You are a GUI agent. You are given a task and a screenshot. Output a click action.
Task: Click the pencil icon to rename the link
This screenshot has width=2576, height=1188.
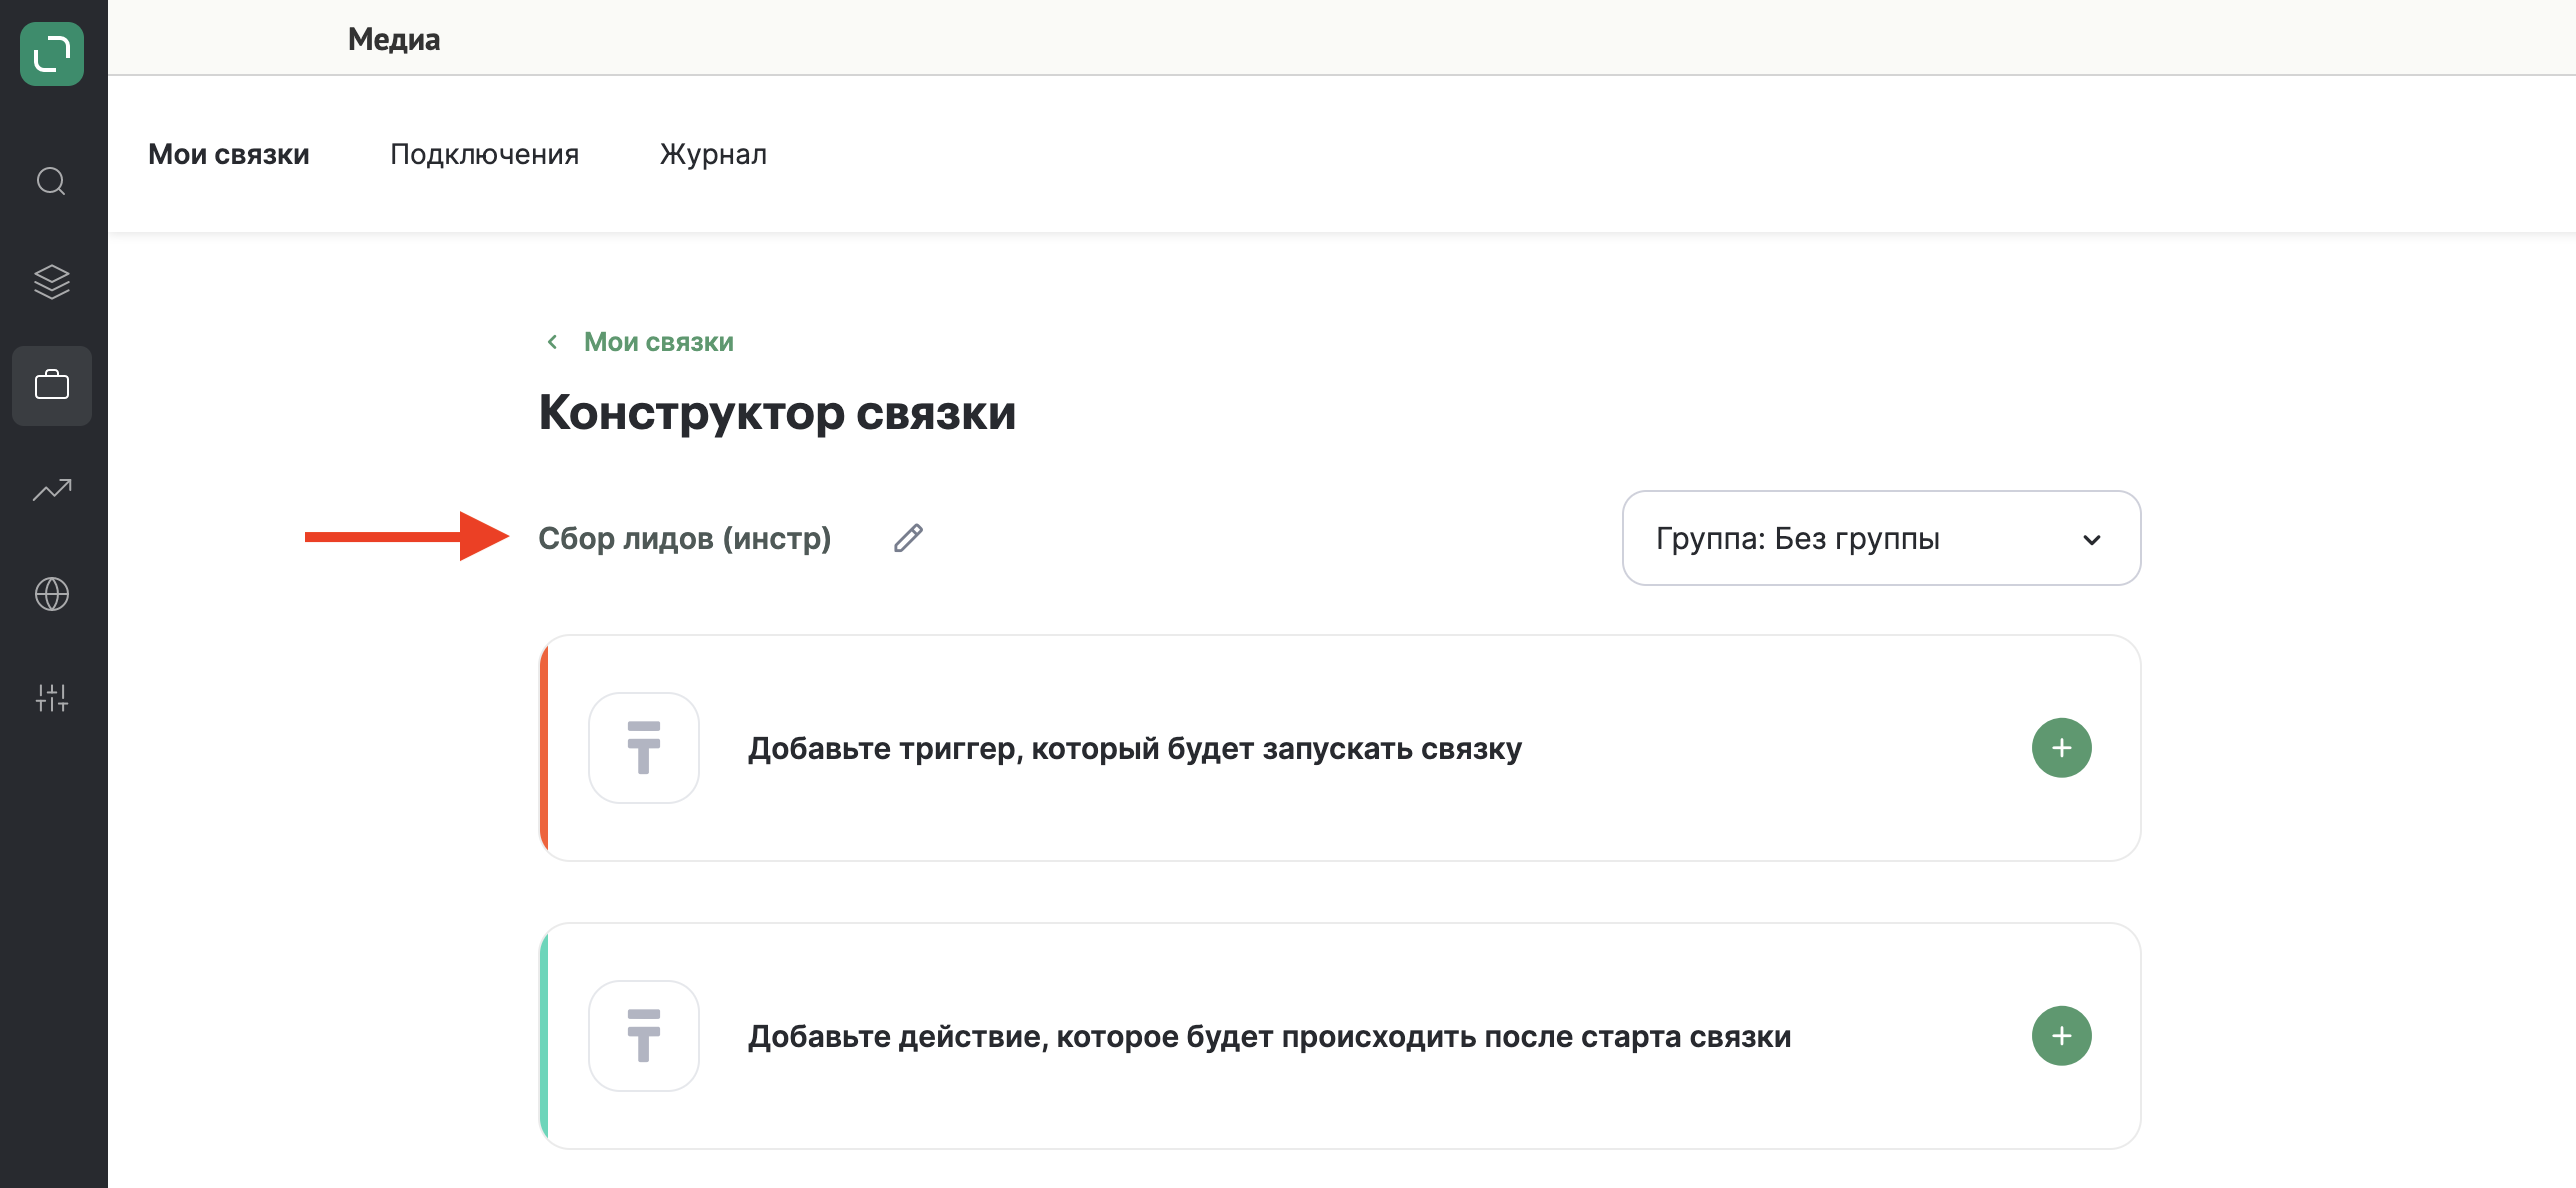908,538
